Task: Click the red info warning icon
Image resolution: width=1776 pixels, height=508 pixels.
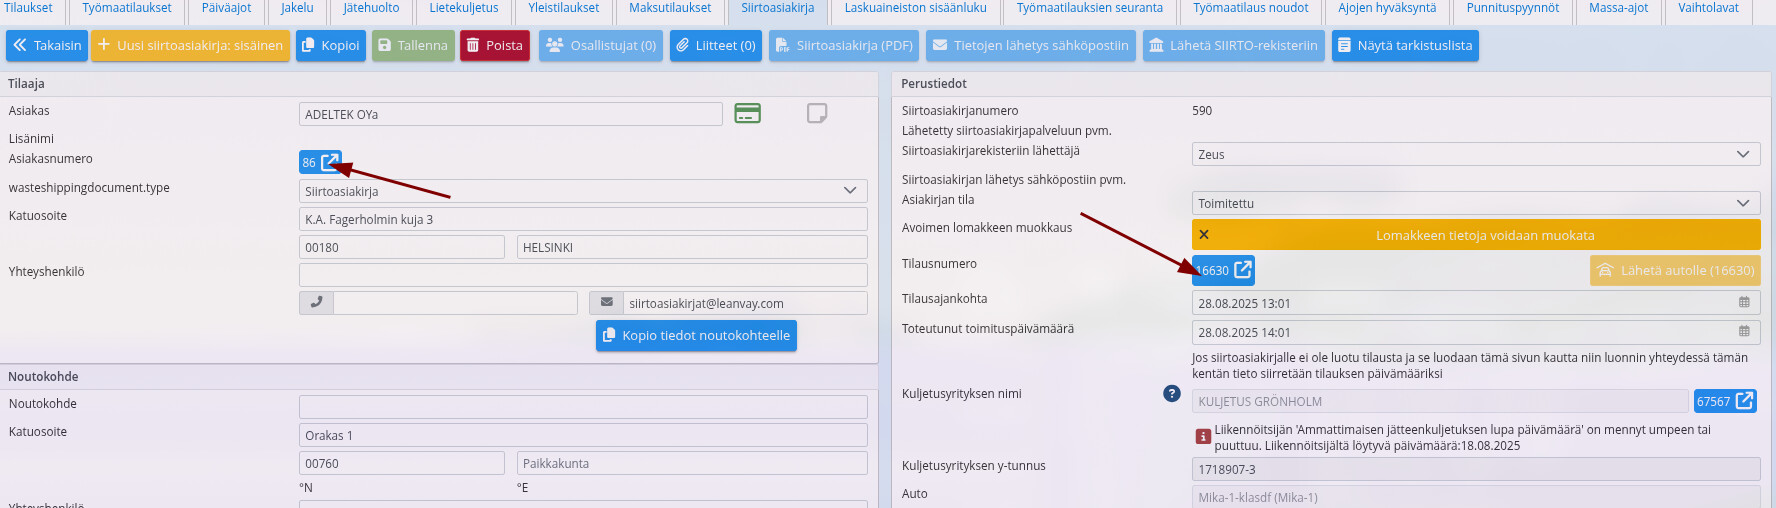Action: point(1203,437)
